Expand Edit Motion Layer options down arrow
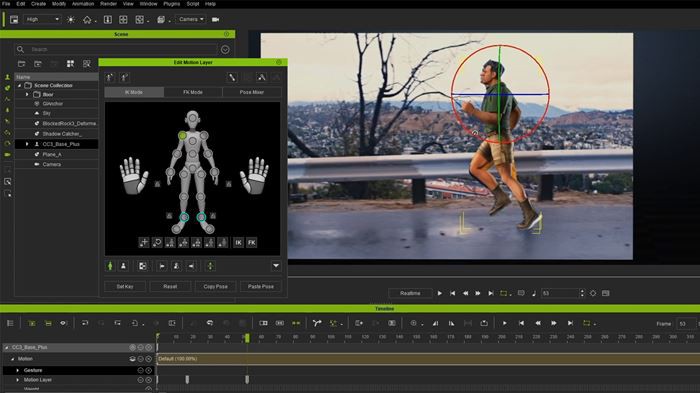The image size is (700, 393). 276,266
